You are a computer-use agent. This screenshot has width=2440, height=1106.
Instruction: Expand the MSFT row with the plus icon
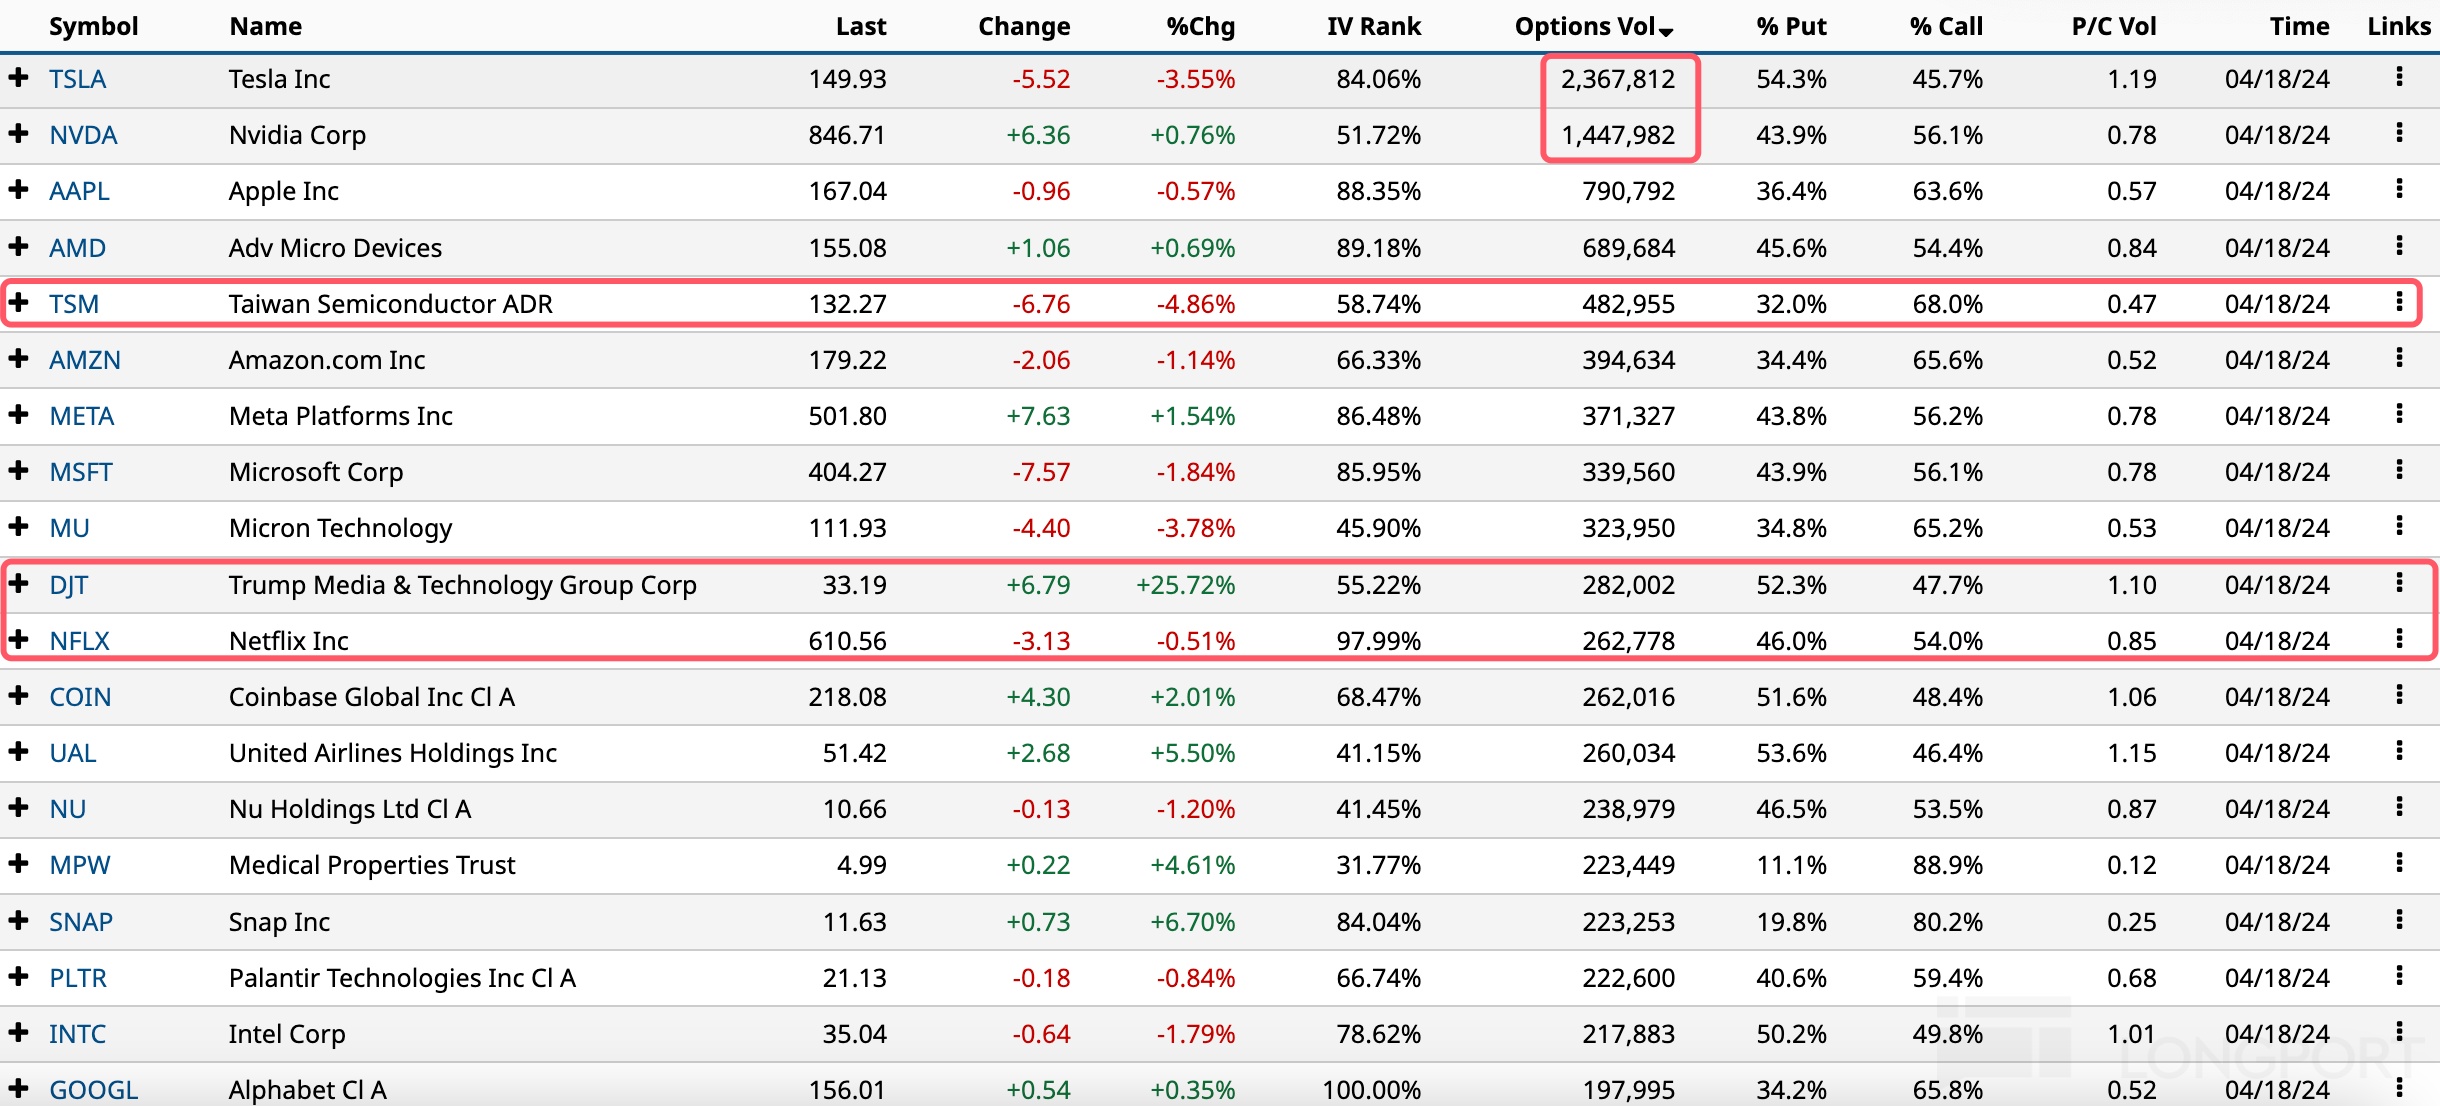[18, 470]
